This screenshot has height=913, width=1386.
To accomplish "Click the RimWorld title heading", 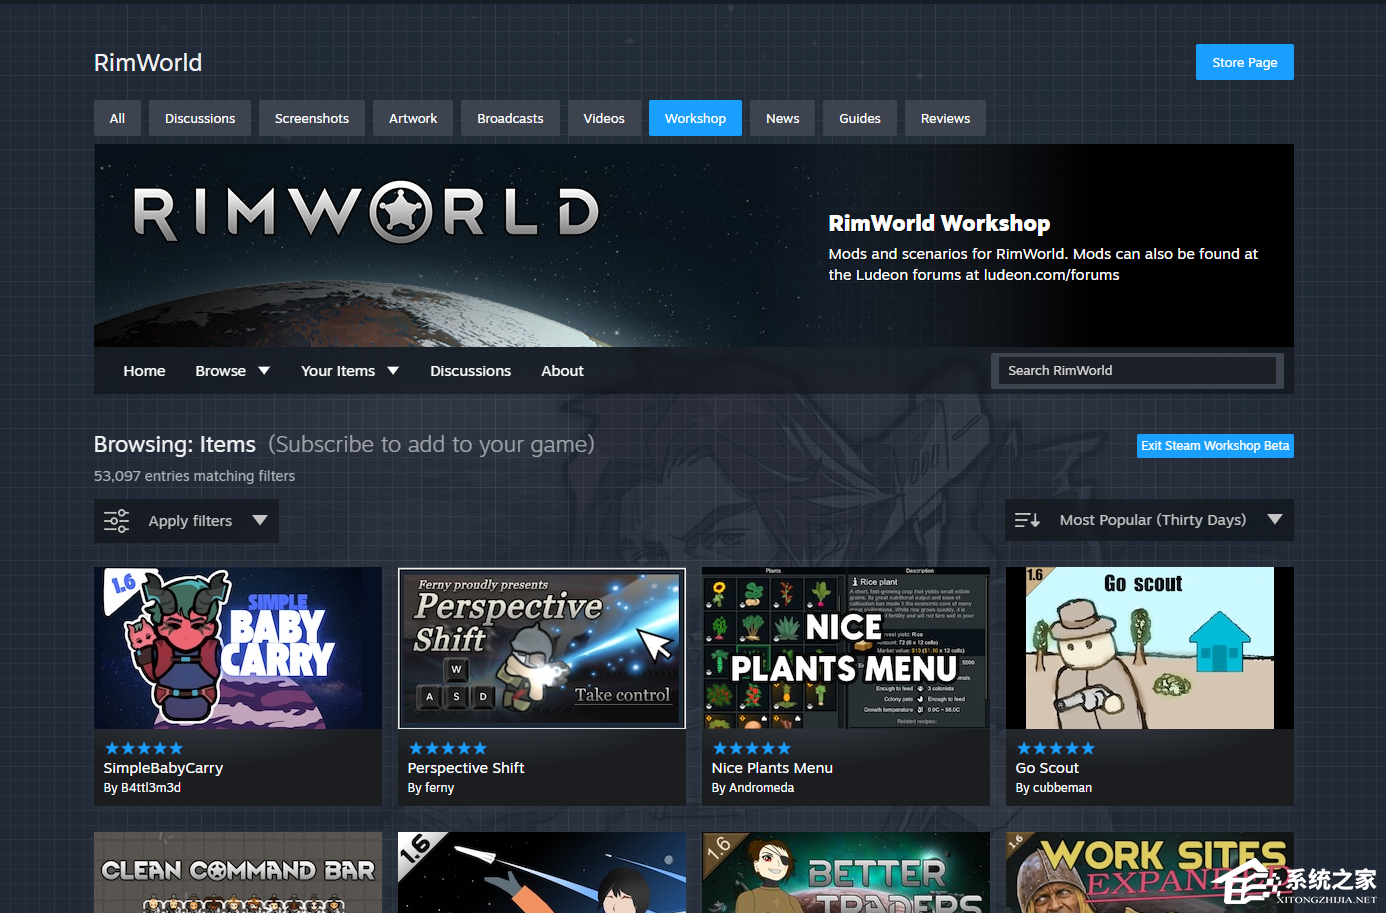I will [x=148, y=63].
